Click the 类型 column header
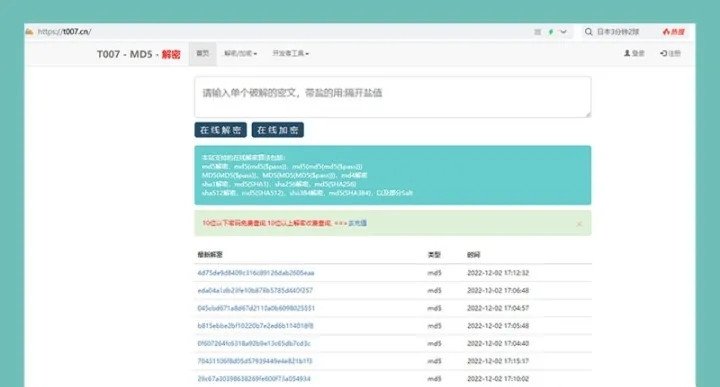Viewport: 720px width, 387px height. pyautogui.click(x=434, y=254)
